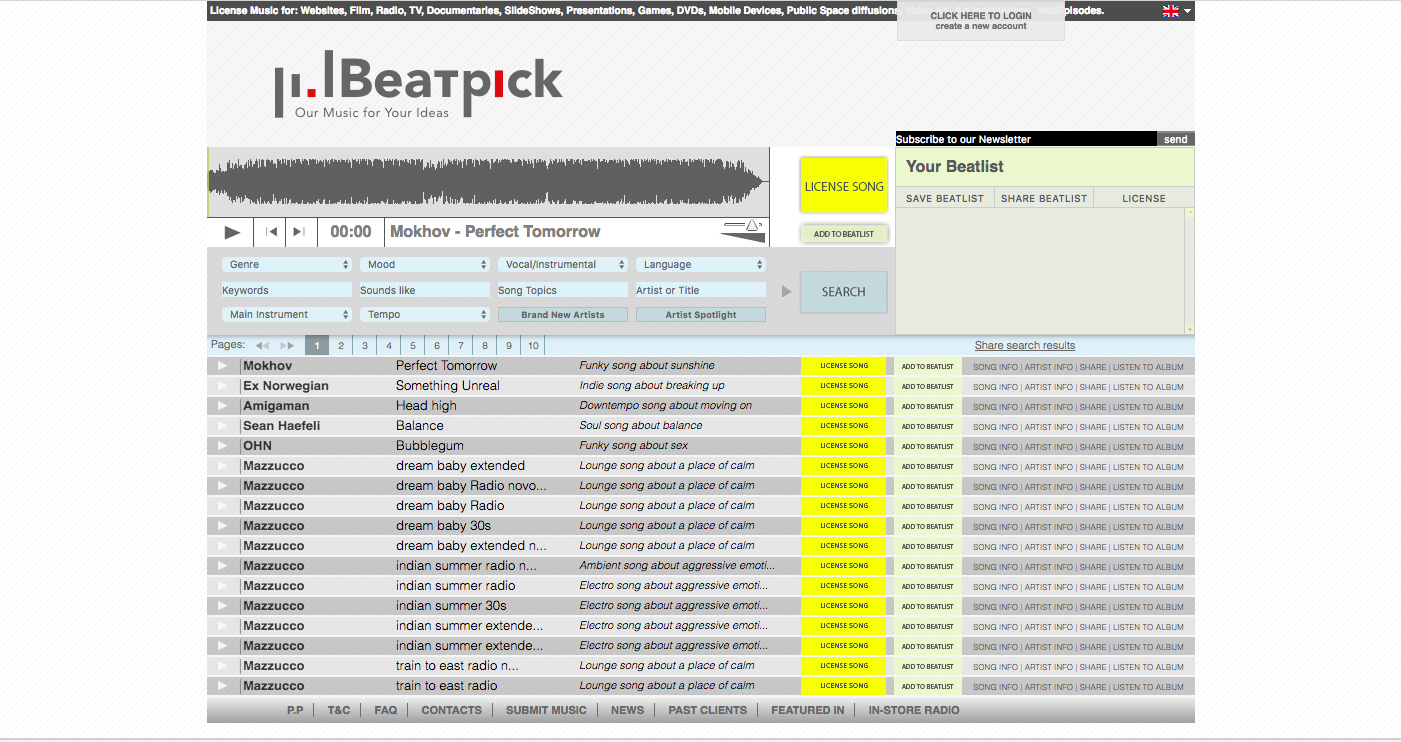Screen dimensions: 1401x742
Task: Click the SEARCH button
Action: (843, 292)
